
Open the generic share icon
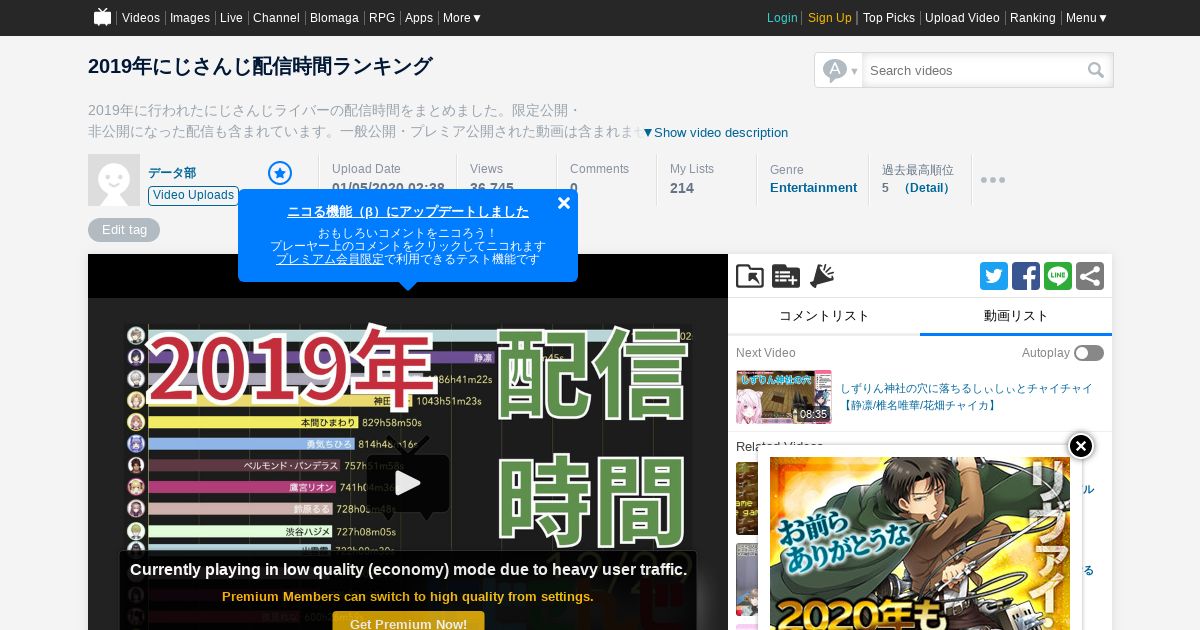click(1090, 276)
